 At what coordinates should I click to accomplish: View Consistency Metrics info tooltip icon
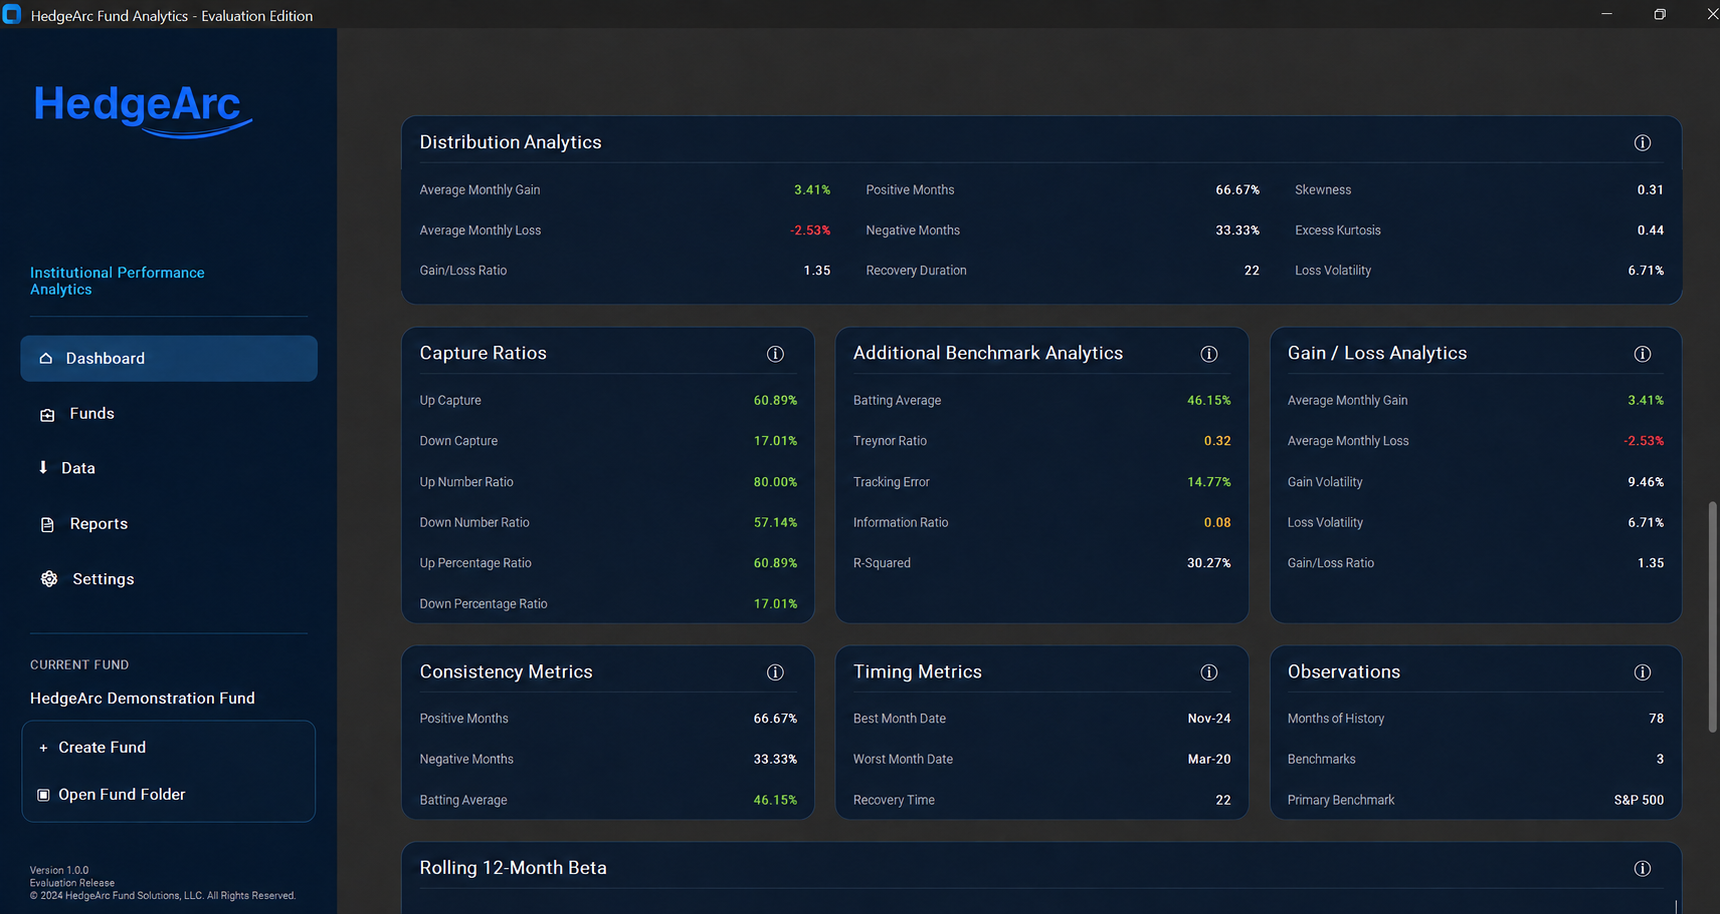coord(775,673)
